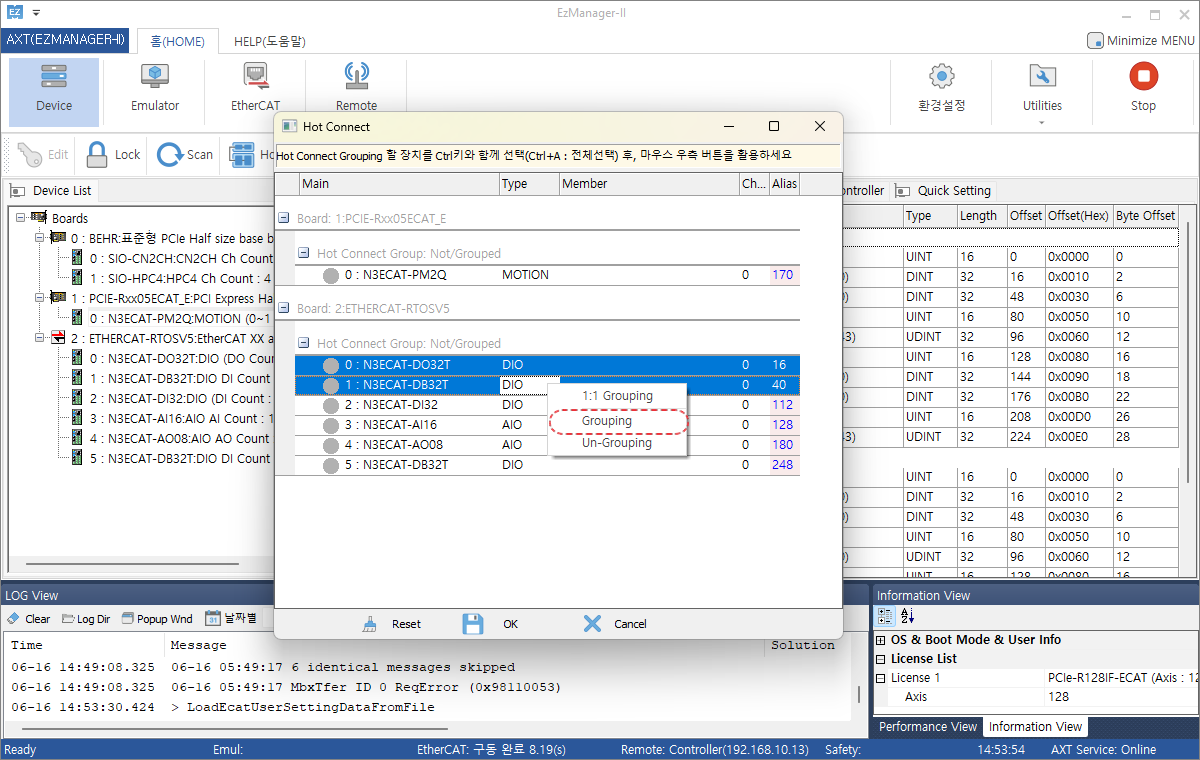Switch Information View to categorized layout
1200x760 pixels.
(x=886, y=616)
